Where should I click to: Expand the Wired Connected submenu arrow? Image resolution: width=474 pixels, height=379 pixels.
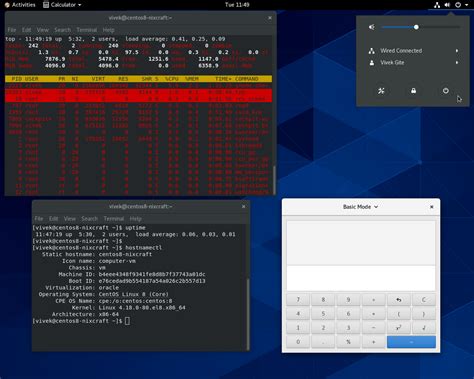(457, 51)
